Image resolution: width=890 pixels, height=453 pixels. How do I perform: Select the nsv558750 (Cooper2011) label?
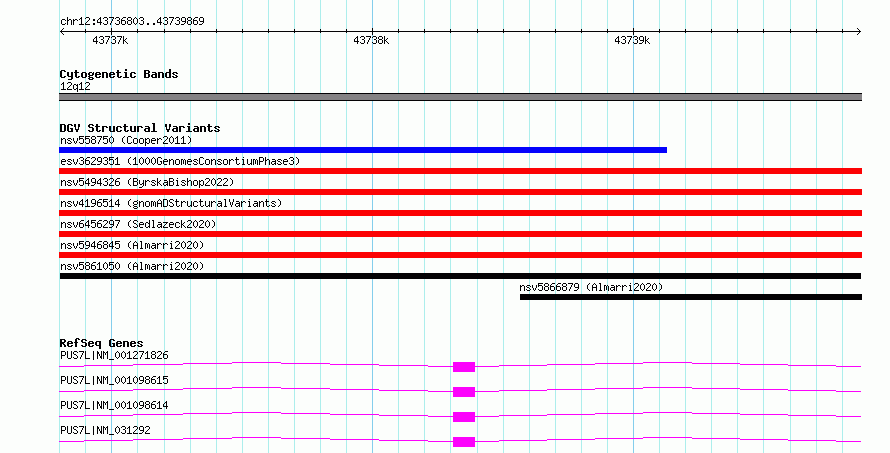click(126, 140)
